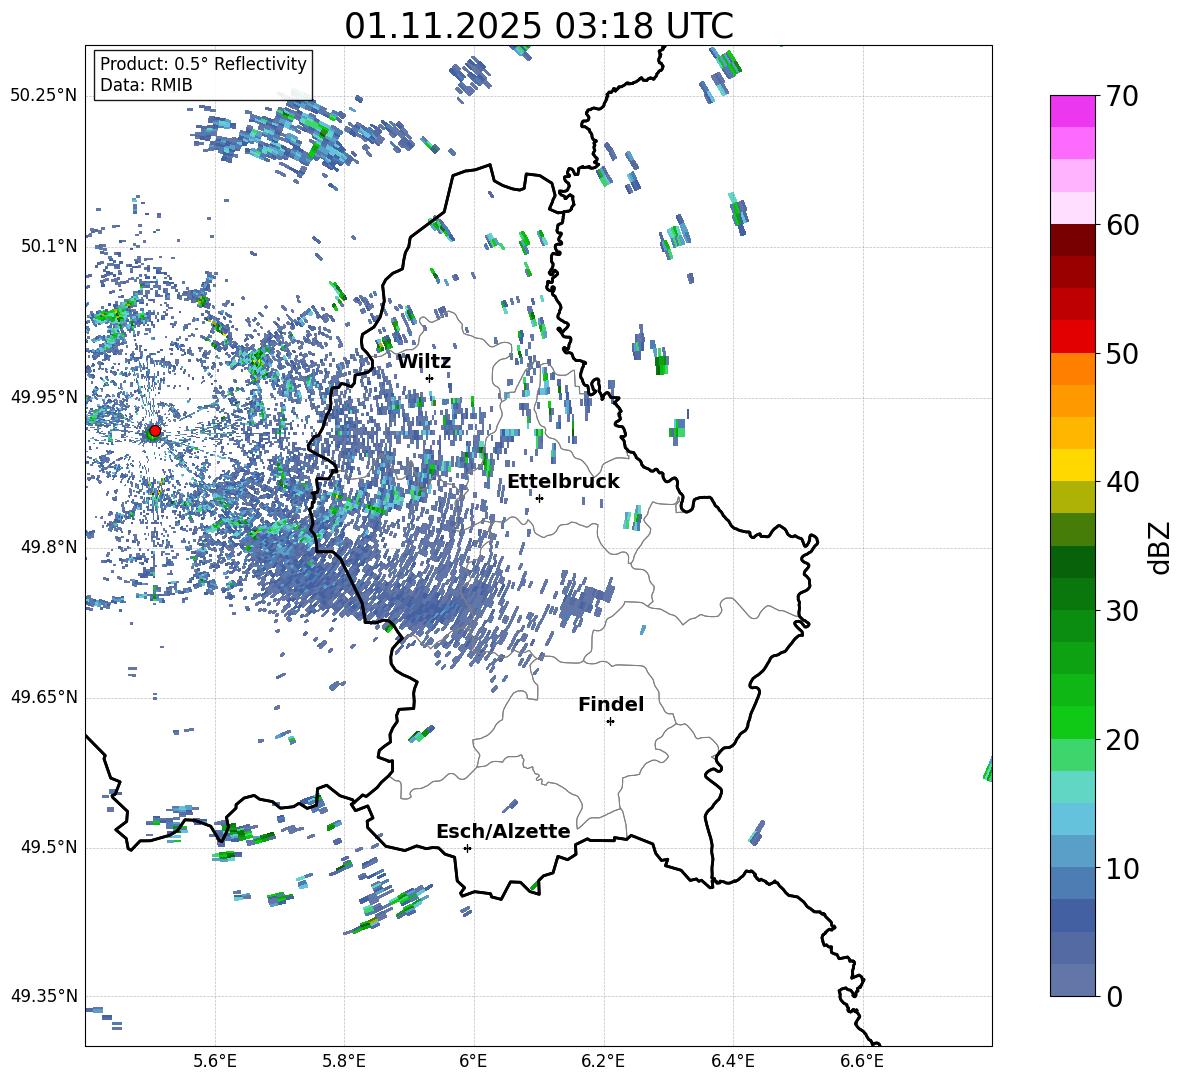Click the 'Wiltz' city label
The height and width of the screenshot is (1081, 1184).
coord(424,362)
